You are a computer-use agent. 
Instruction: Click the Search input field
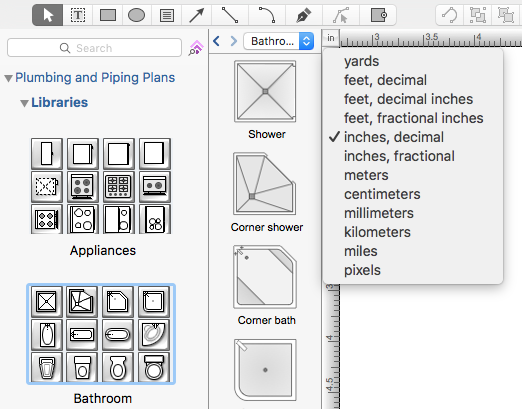(94, 48)
